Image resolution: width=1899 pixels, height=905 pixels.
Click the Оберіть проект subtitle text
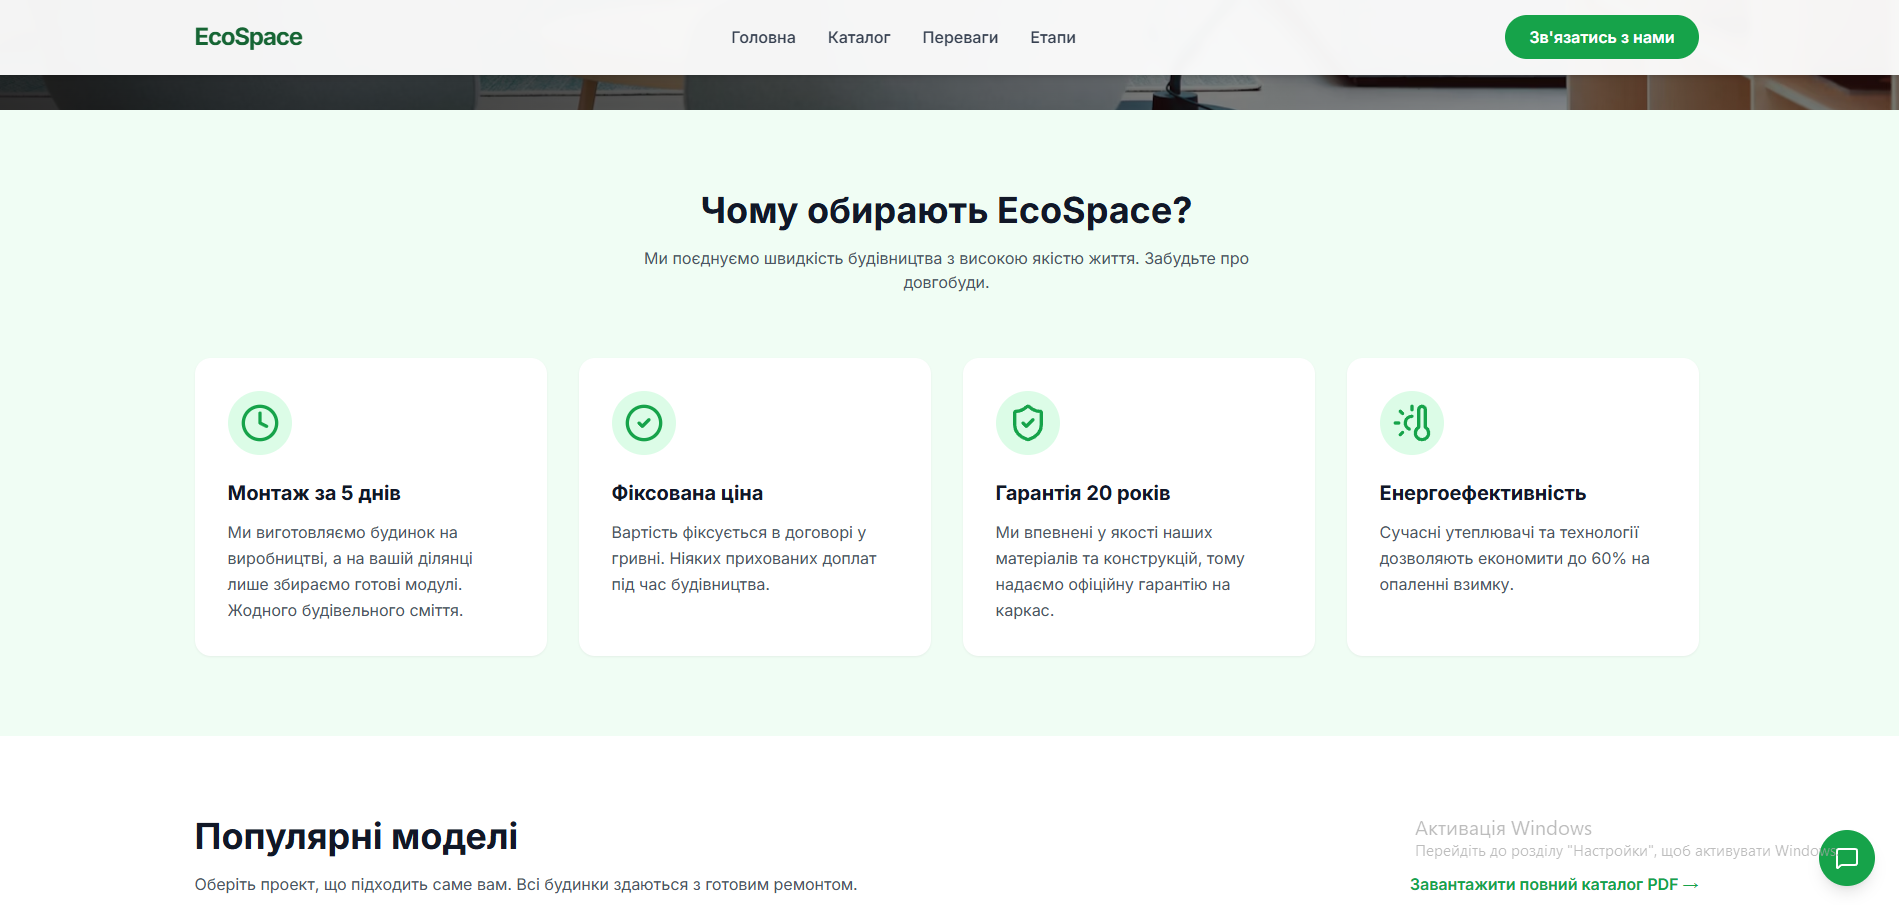(x=526, y=884)
